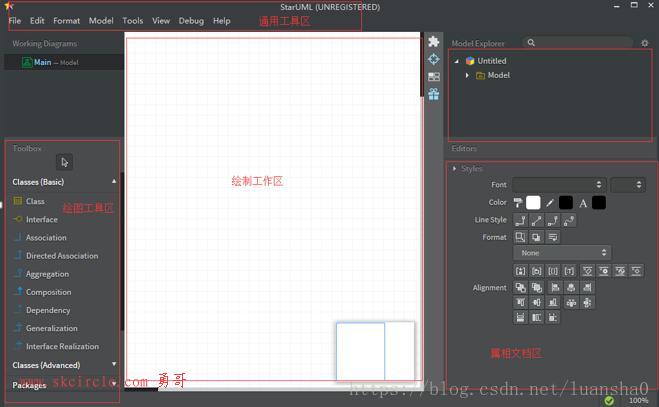Click the minimap thumbnail on canvas
This screenshot has width=659, height=407.
pos(375,351)
